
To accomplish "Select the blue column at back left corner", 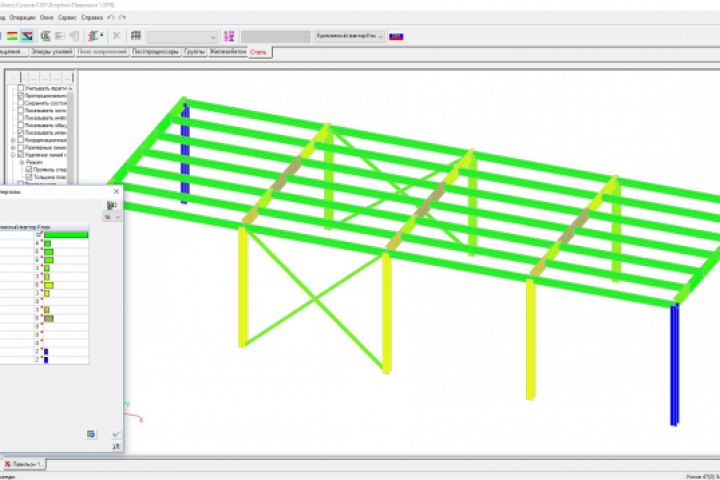I will click(x=185, y=153).
